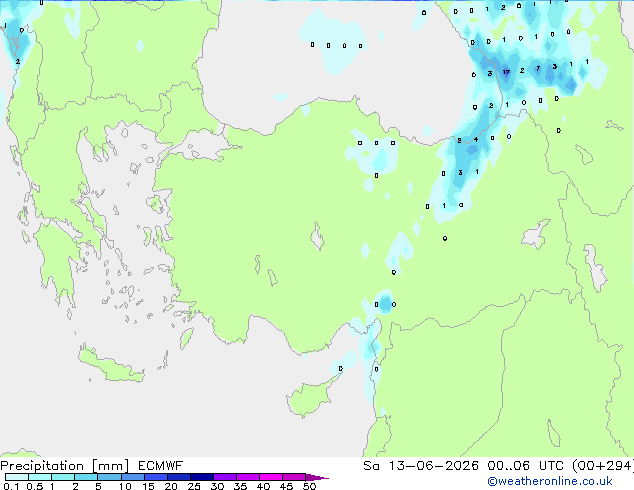Click the 0.5 legend scale label
The height and width of the screenshot is (490, 634).
click(x=35, y=486)
